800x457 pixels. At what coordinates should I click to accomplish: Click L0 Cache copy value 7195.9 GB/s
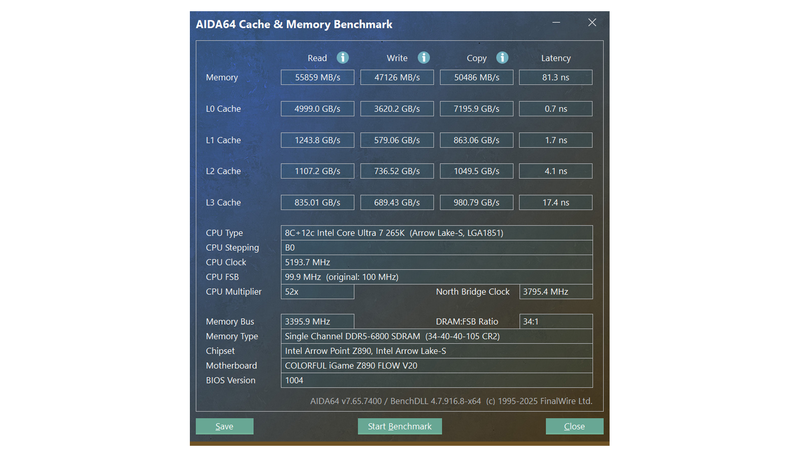tap(477, 109)
